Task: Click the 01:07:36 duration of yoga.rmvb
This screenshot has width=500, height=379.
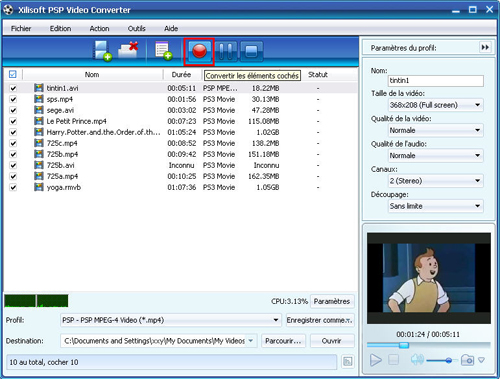Action: tap(182, 187)
